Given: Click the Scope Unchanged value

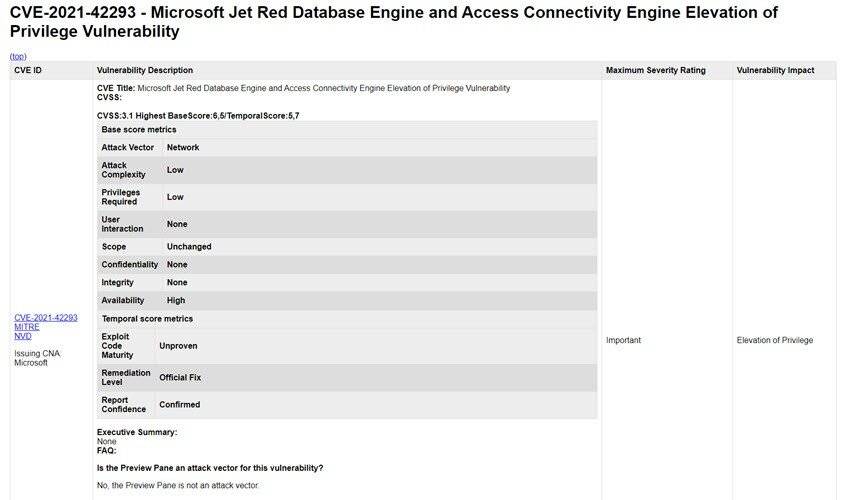Looking at the screenshot, I should (189, 246).
